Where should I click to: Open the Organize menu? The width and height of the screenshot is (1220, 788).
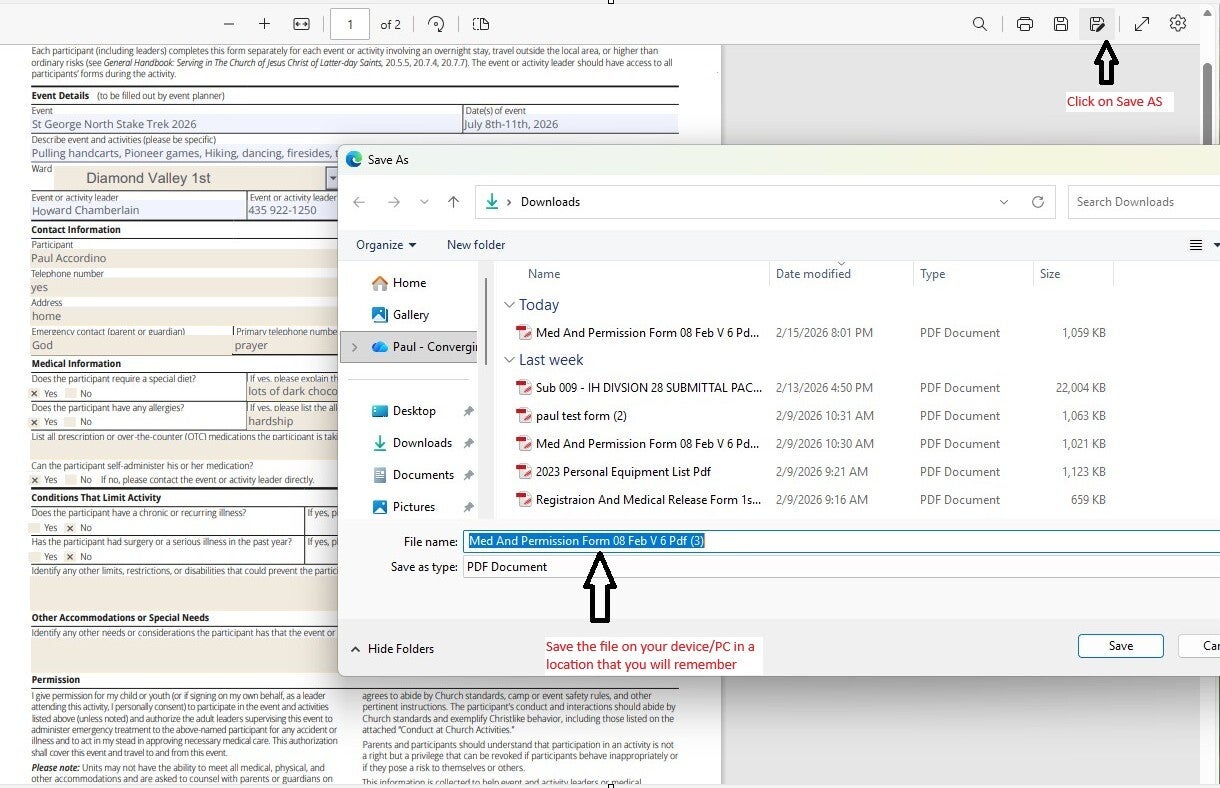[386, 245]
